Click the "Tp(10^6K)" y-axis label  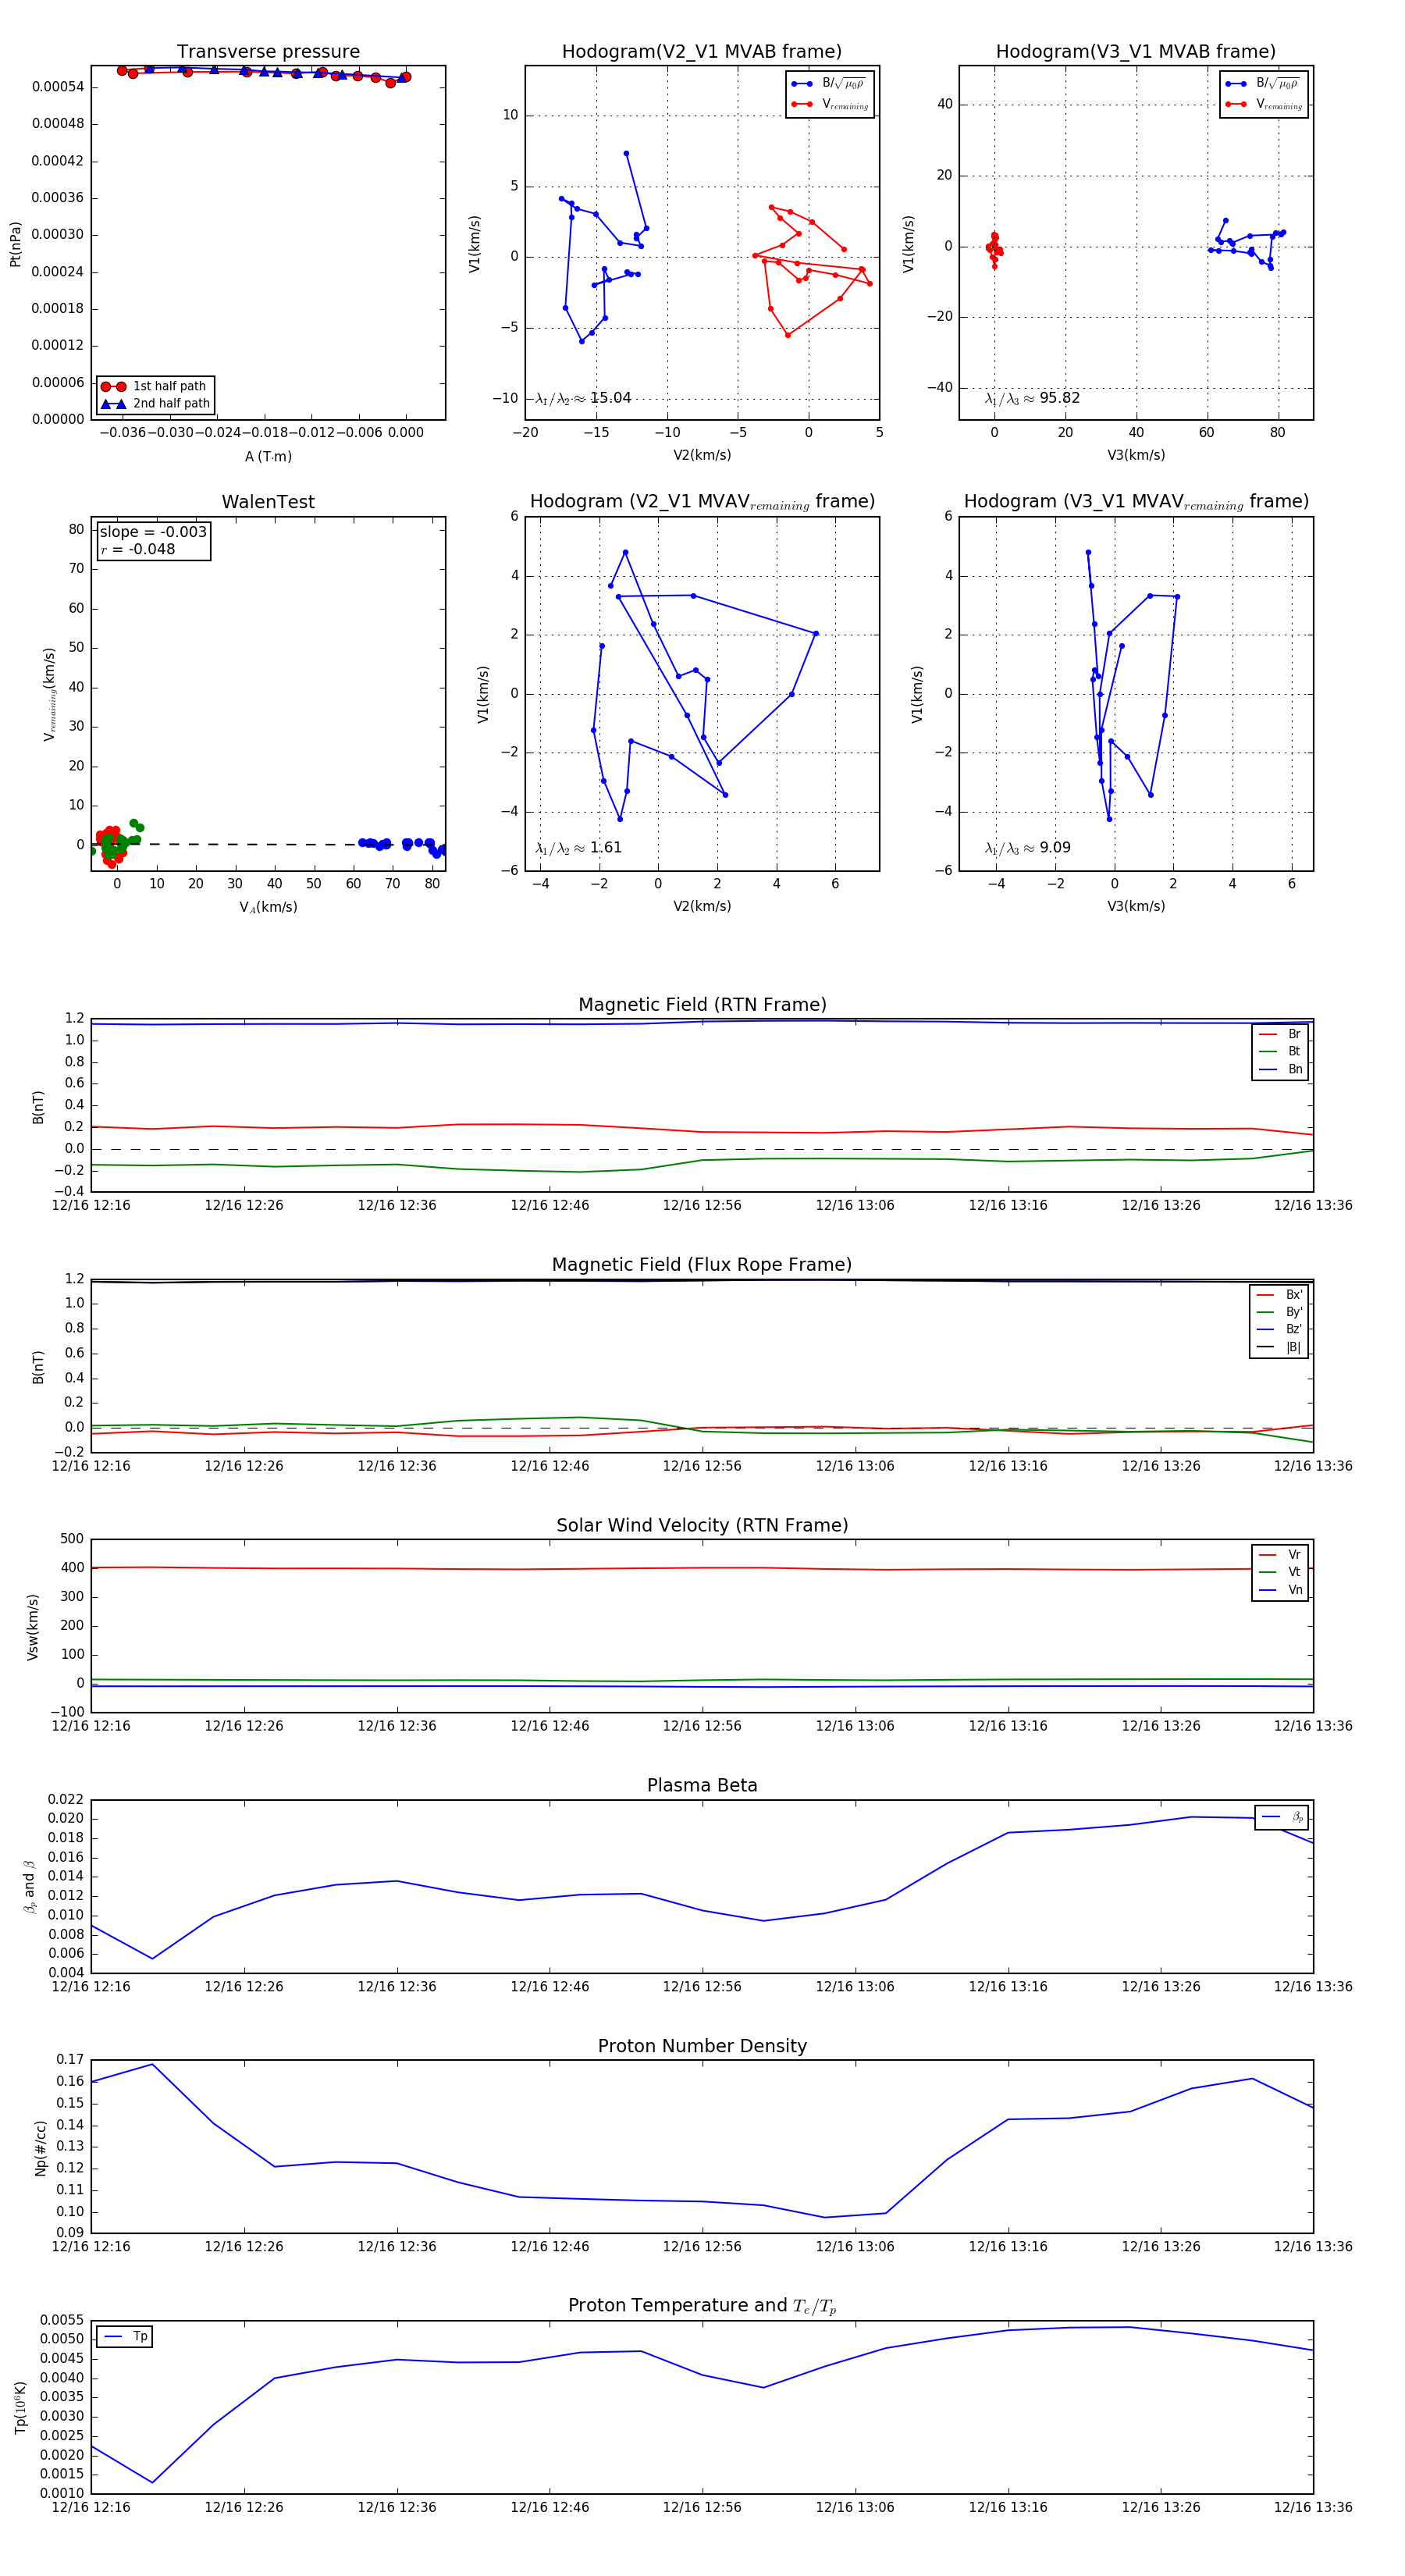(x=20, y=2408)
